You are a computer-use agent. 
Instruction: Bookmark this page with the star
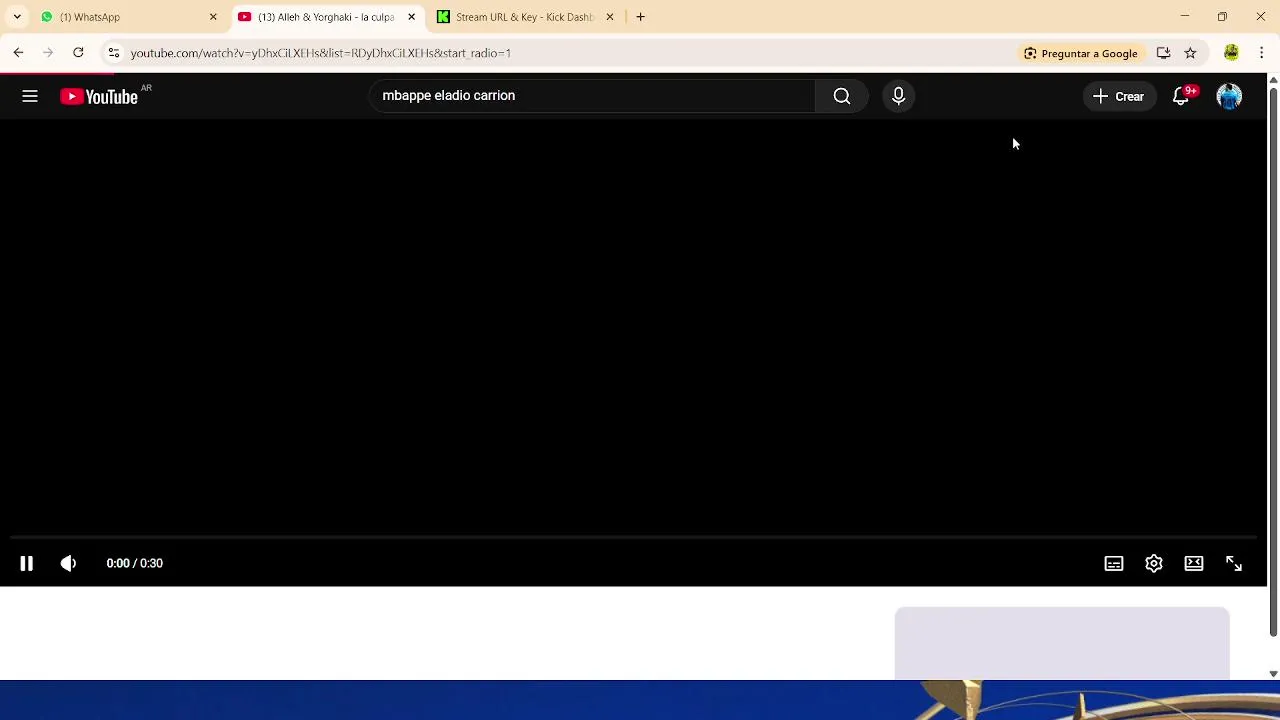[x=1190, y=53]
